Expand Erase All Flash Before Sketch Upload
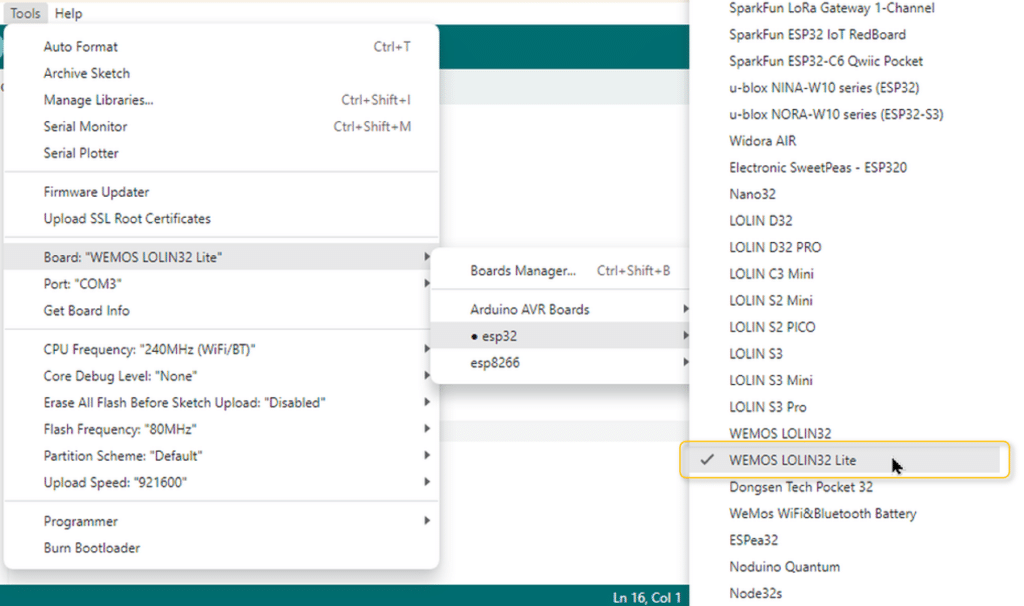The height and width of the screenshot is (606, 1024). click(x=221, y=403)
